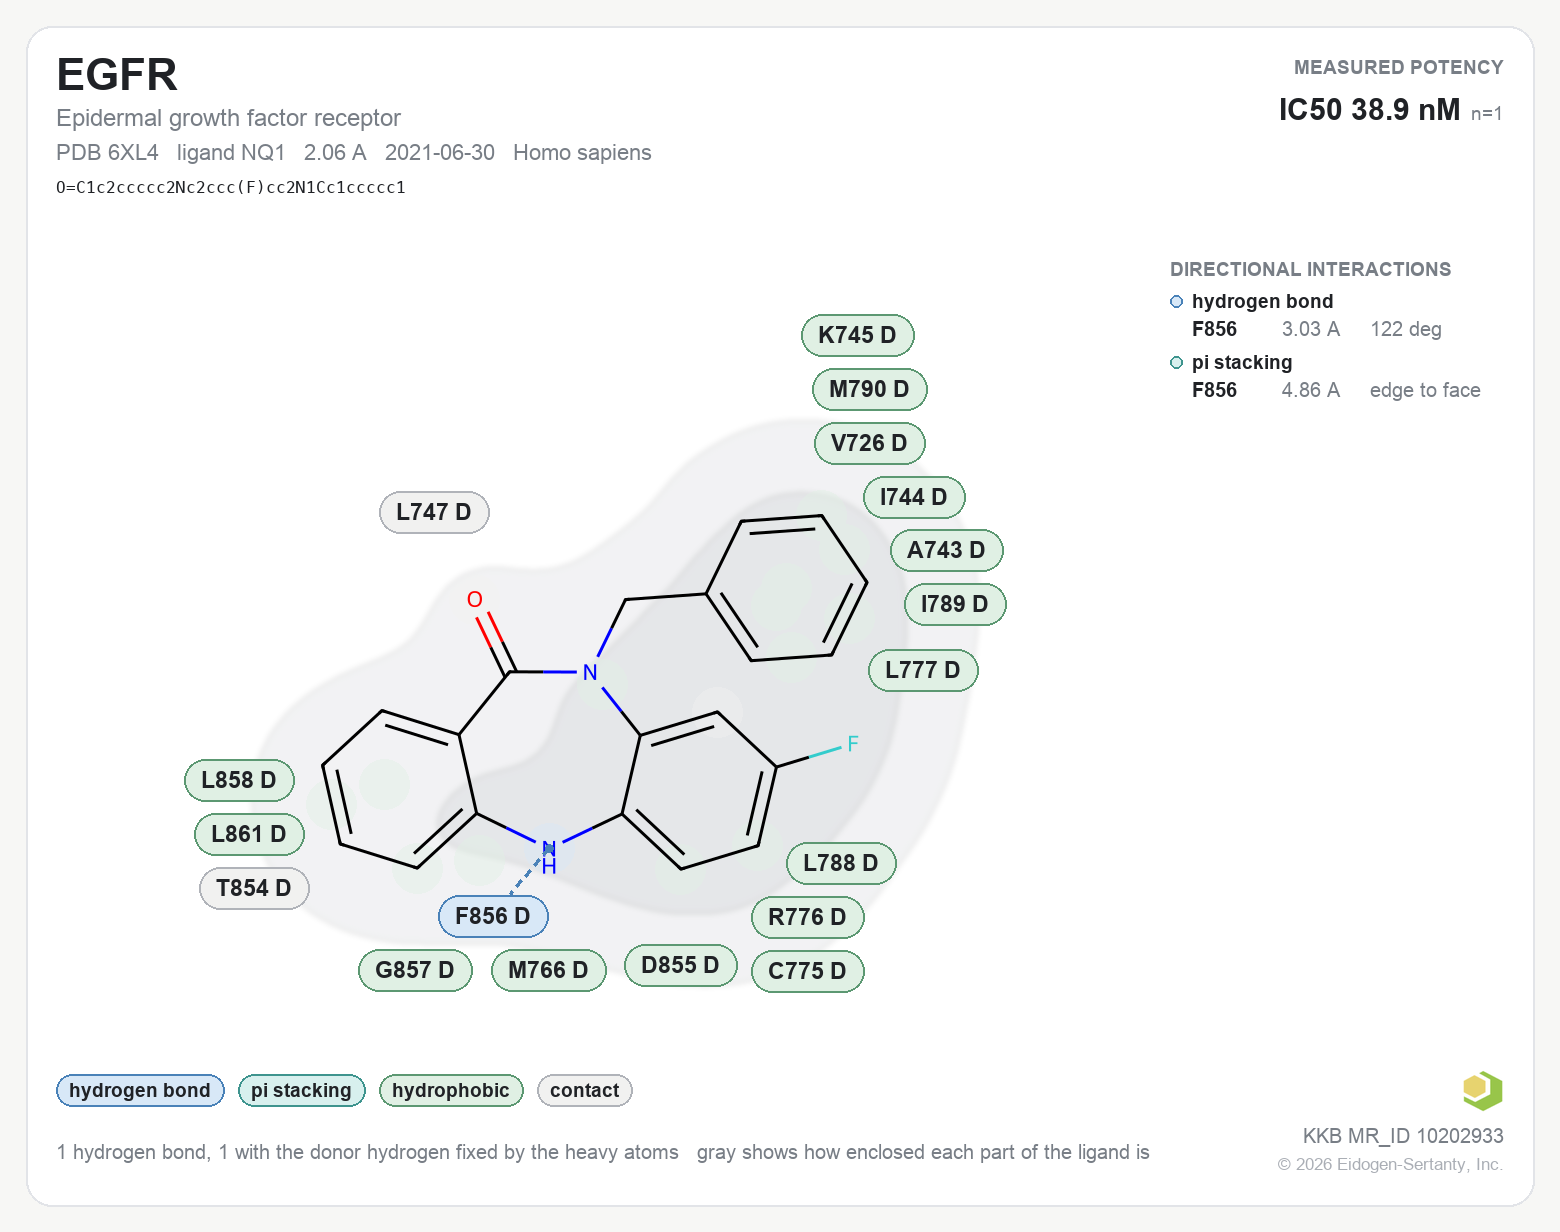The height and width of the screenshot is (1232, 1560).
Task: Click the pi stacking legend pill at bottom
Action: click(301, 1090)
